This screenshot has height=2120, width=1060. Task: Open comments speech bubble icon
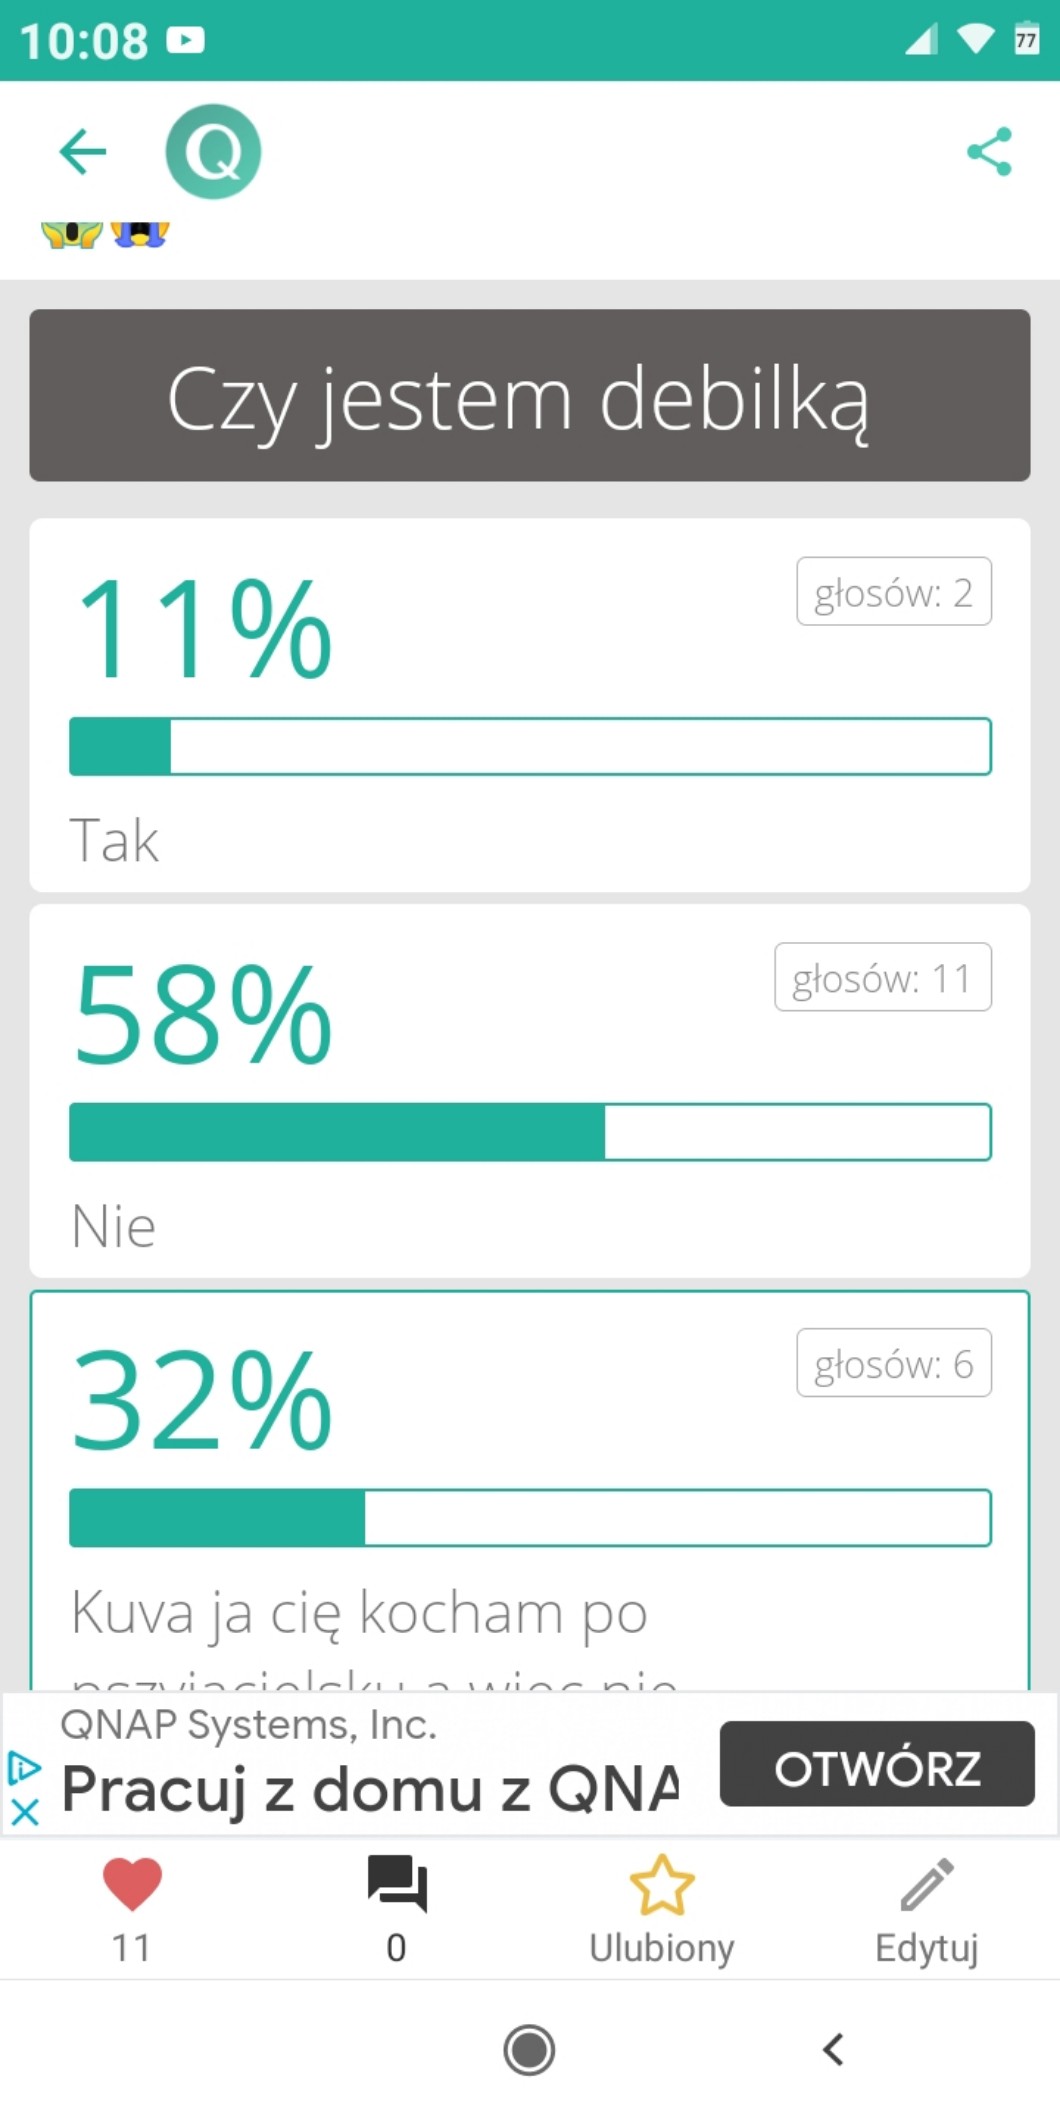(x=397, y=1884)
